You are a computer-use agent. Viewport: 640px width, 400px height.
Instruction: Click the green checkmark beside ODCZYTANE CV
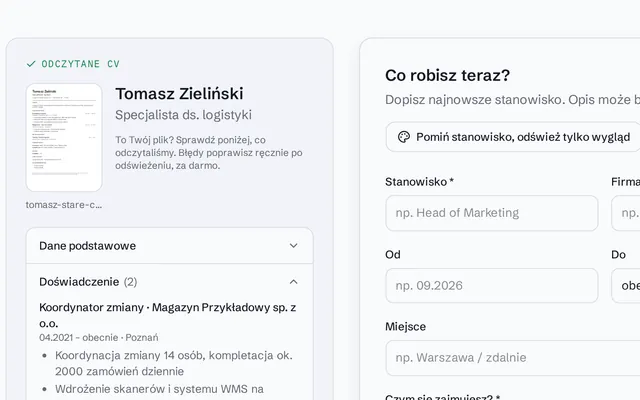(31, 64)
